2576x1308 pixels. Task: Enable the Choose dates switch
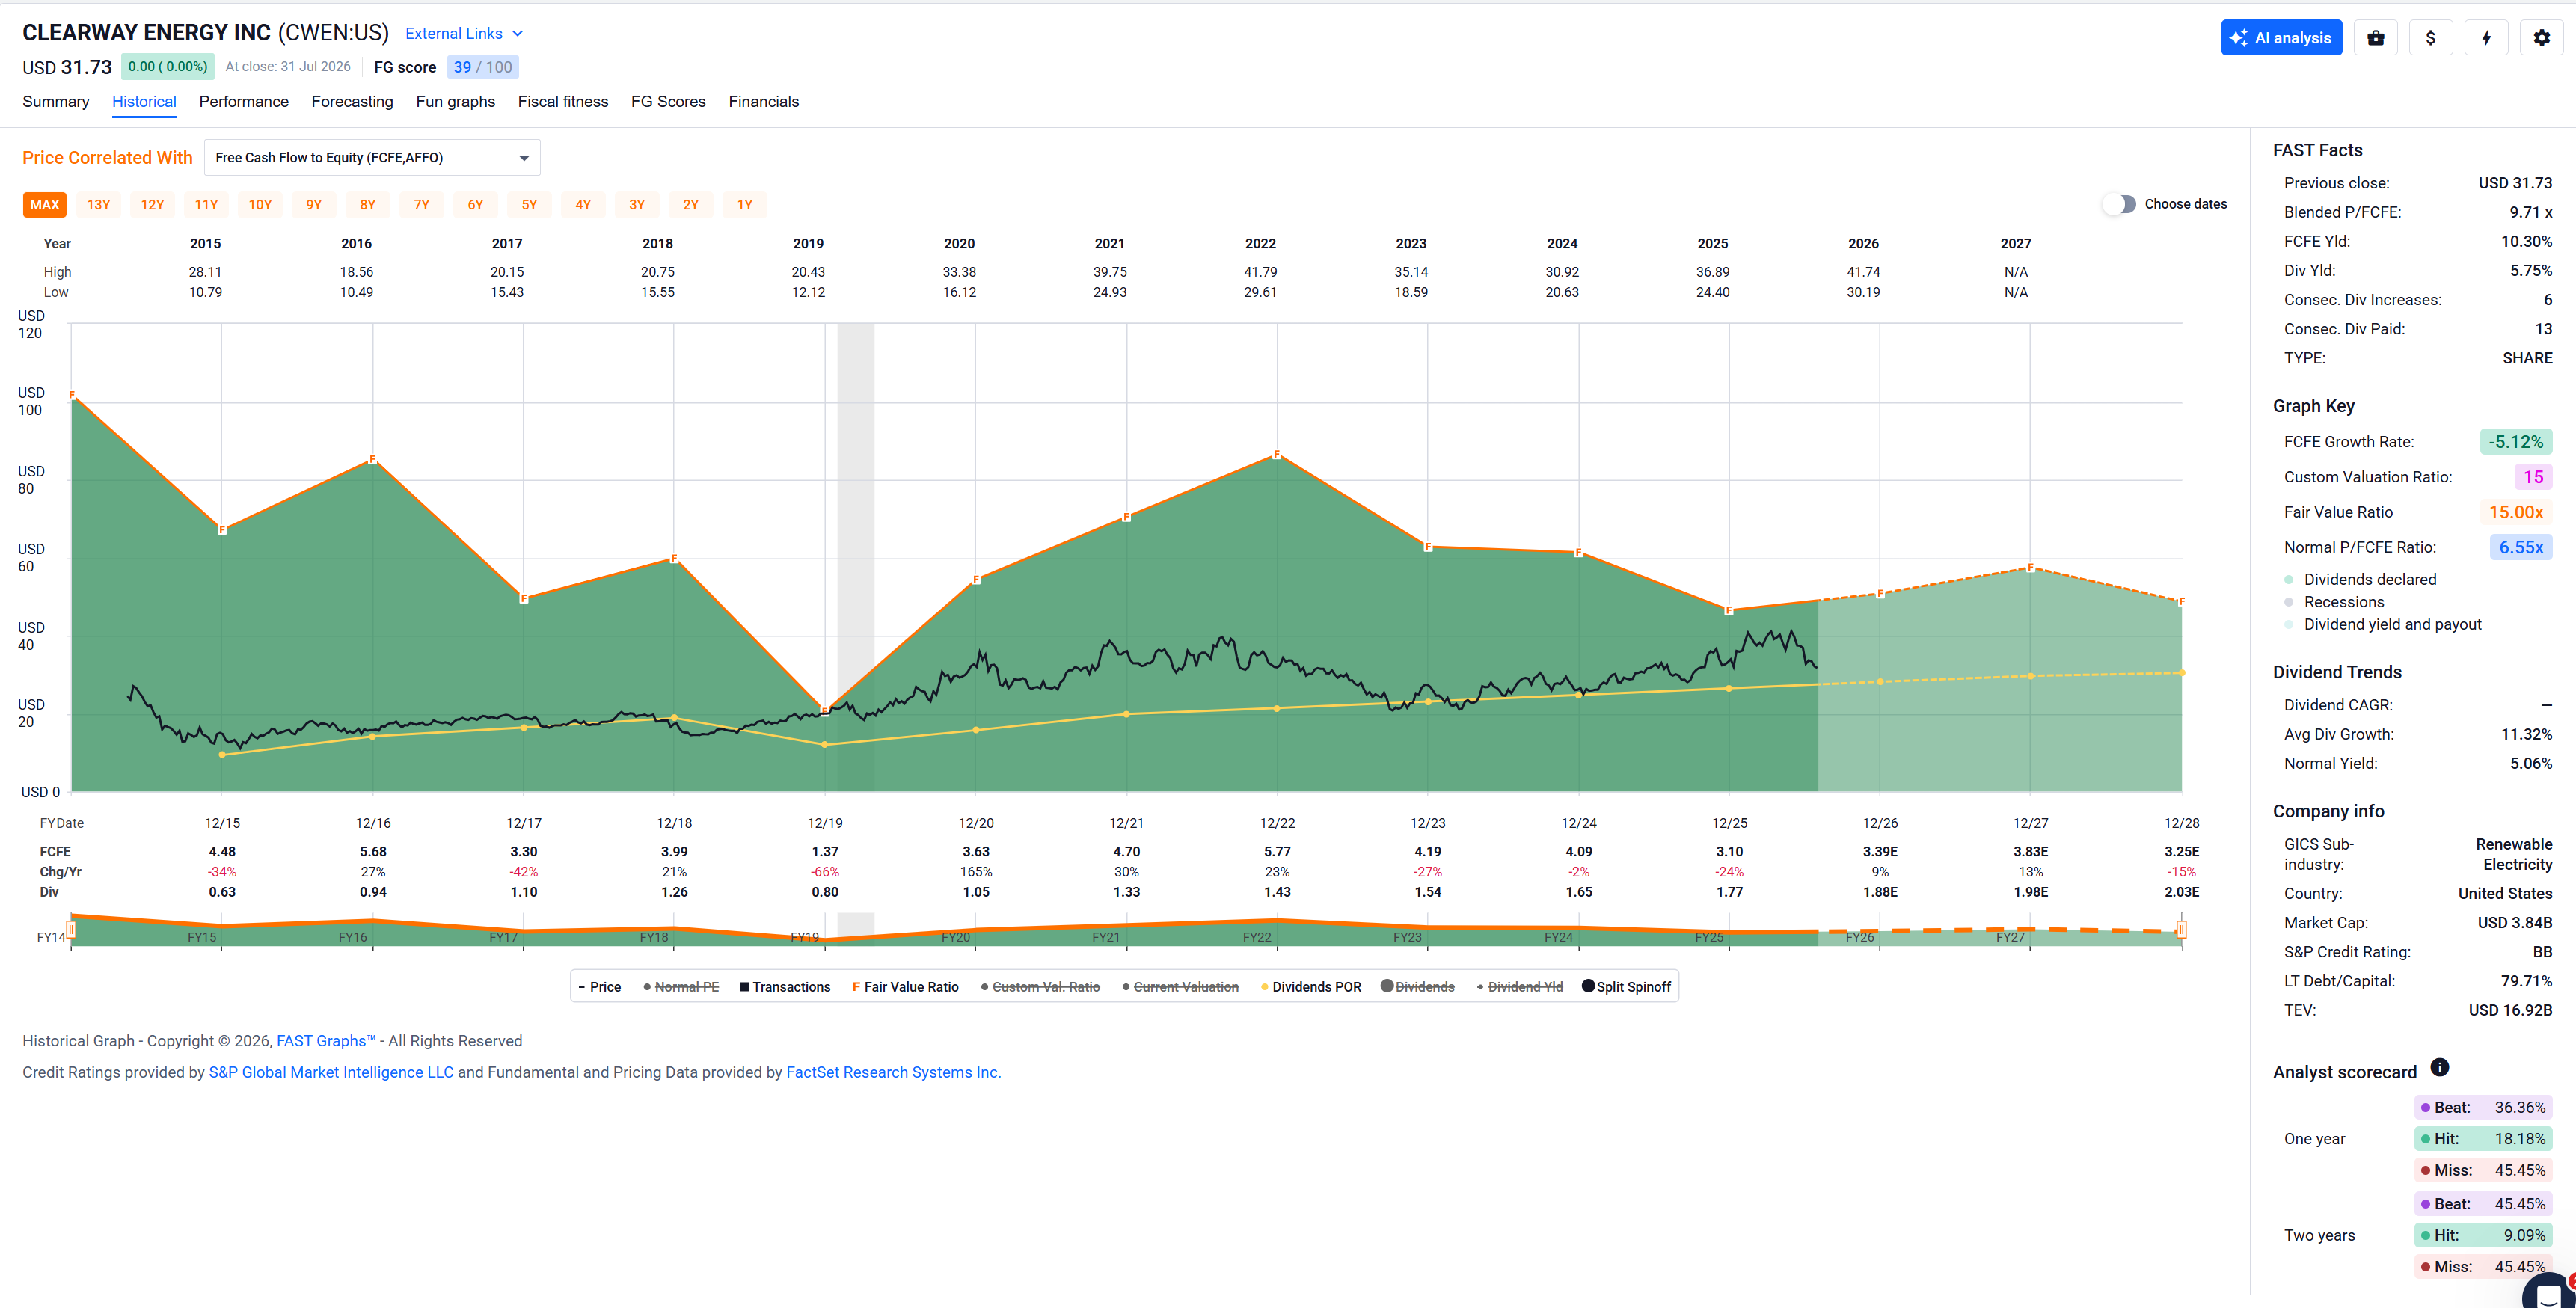(2119, 204)
